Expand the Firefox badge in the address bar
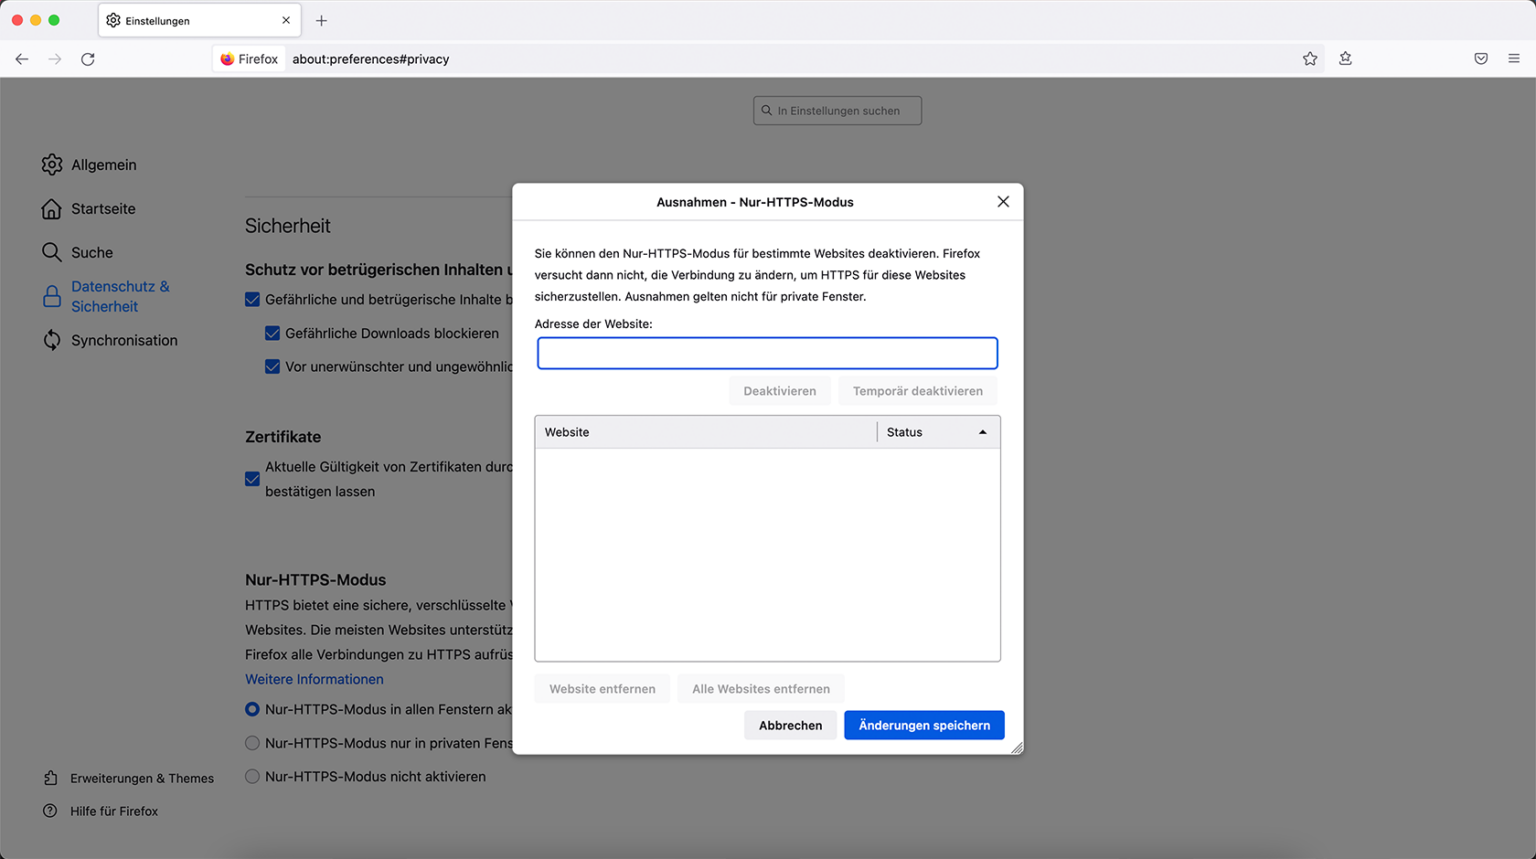 point(248,58)
